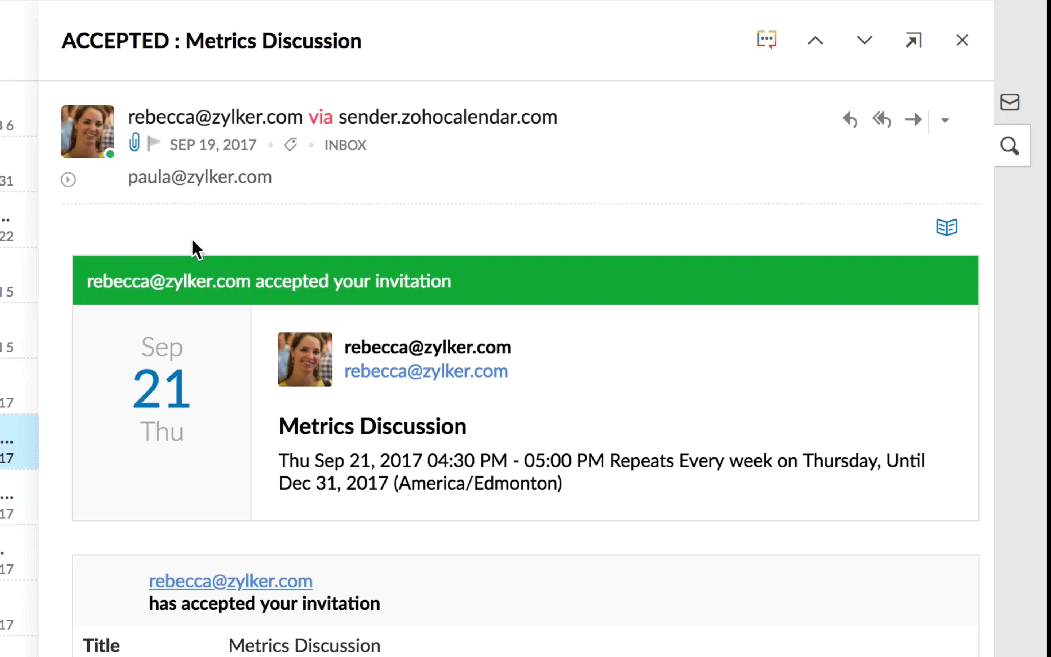This screenshot has height=657, width=1051.
Task: Open reader view via the book icon
Action: tap(947, 227)
